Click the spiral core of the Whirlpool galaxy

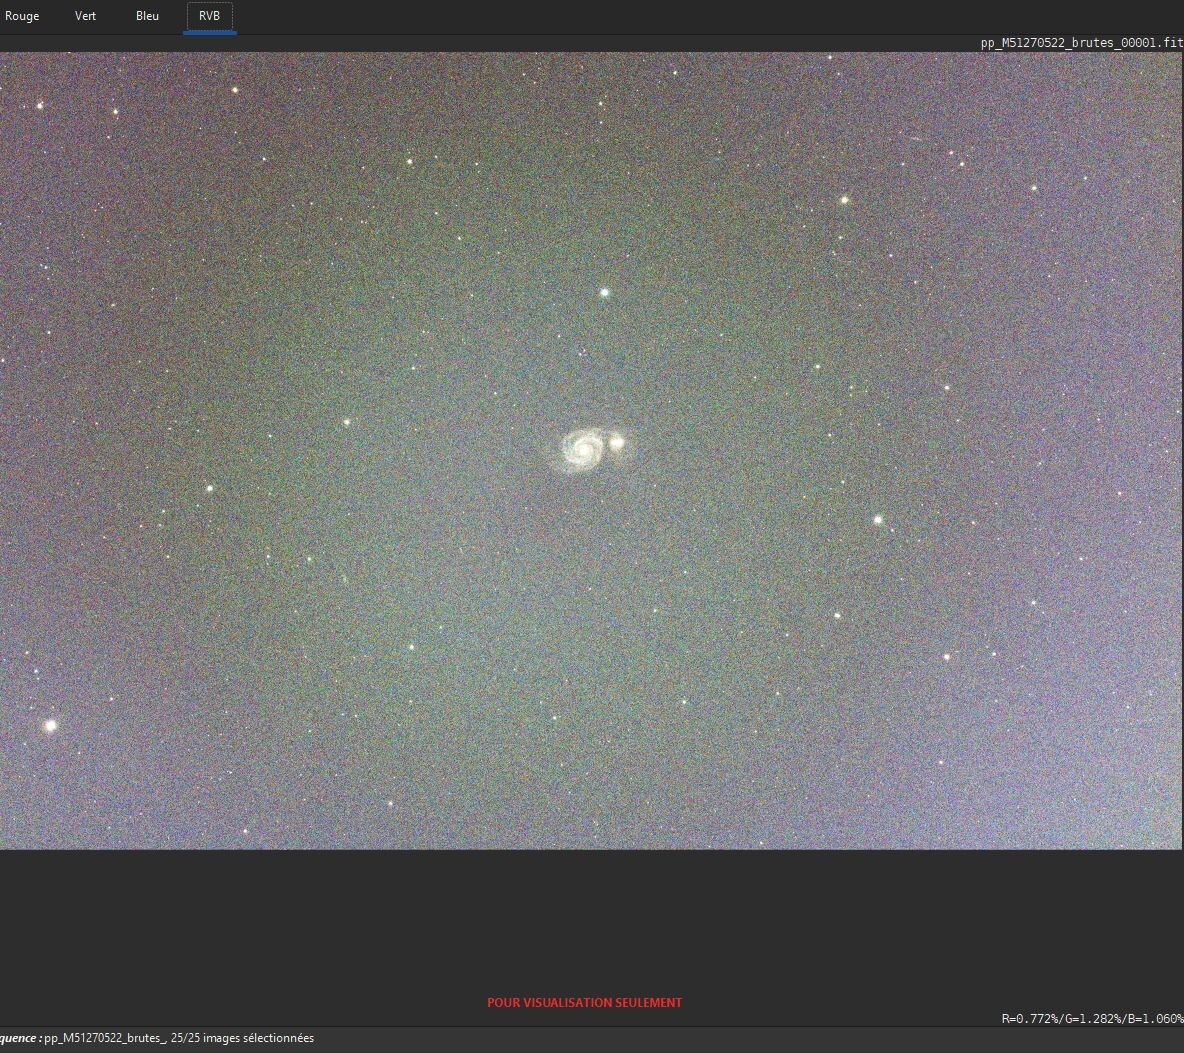[583, 449]
